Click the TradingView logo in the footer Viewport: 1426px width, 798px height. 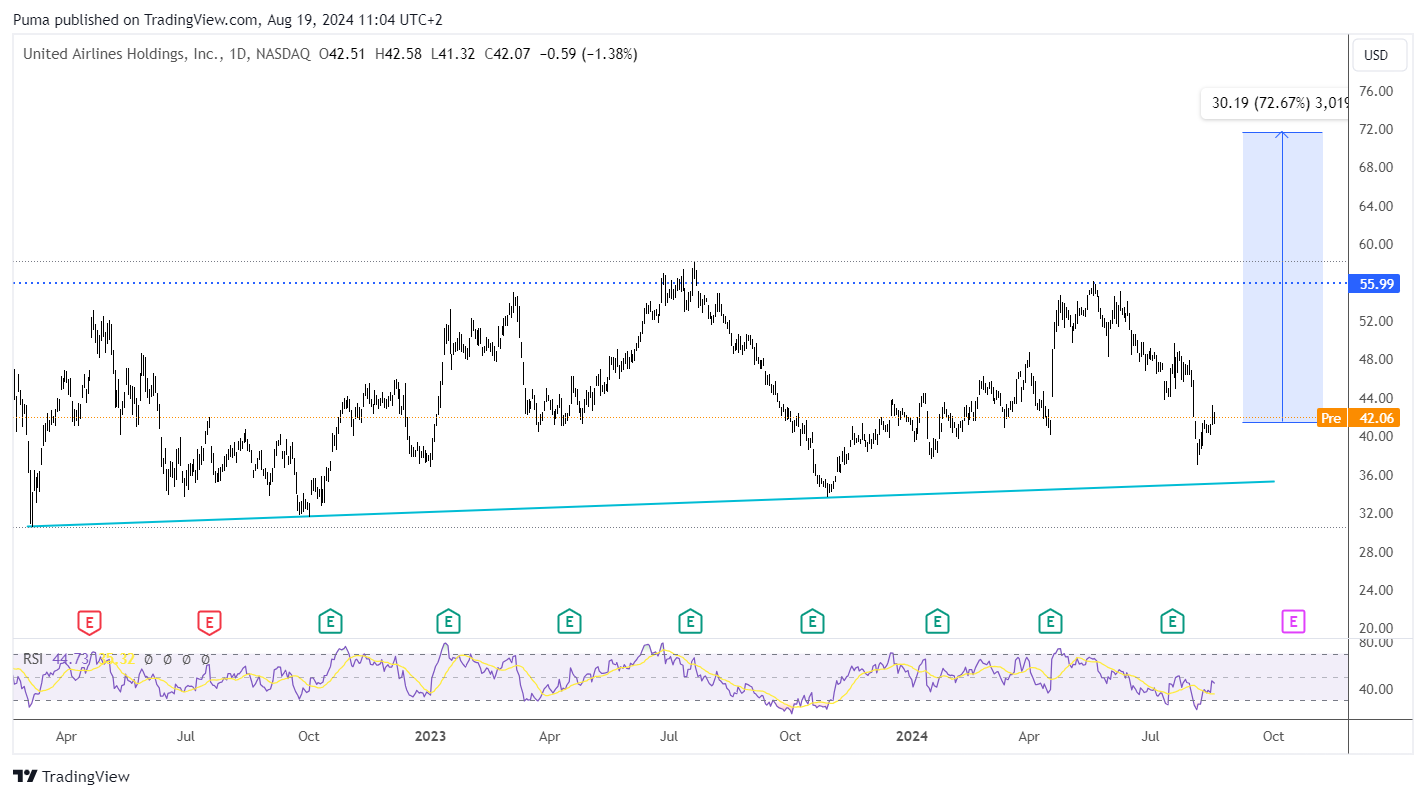71,776
